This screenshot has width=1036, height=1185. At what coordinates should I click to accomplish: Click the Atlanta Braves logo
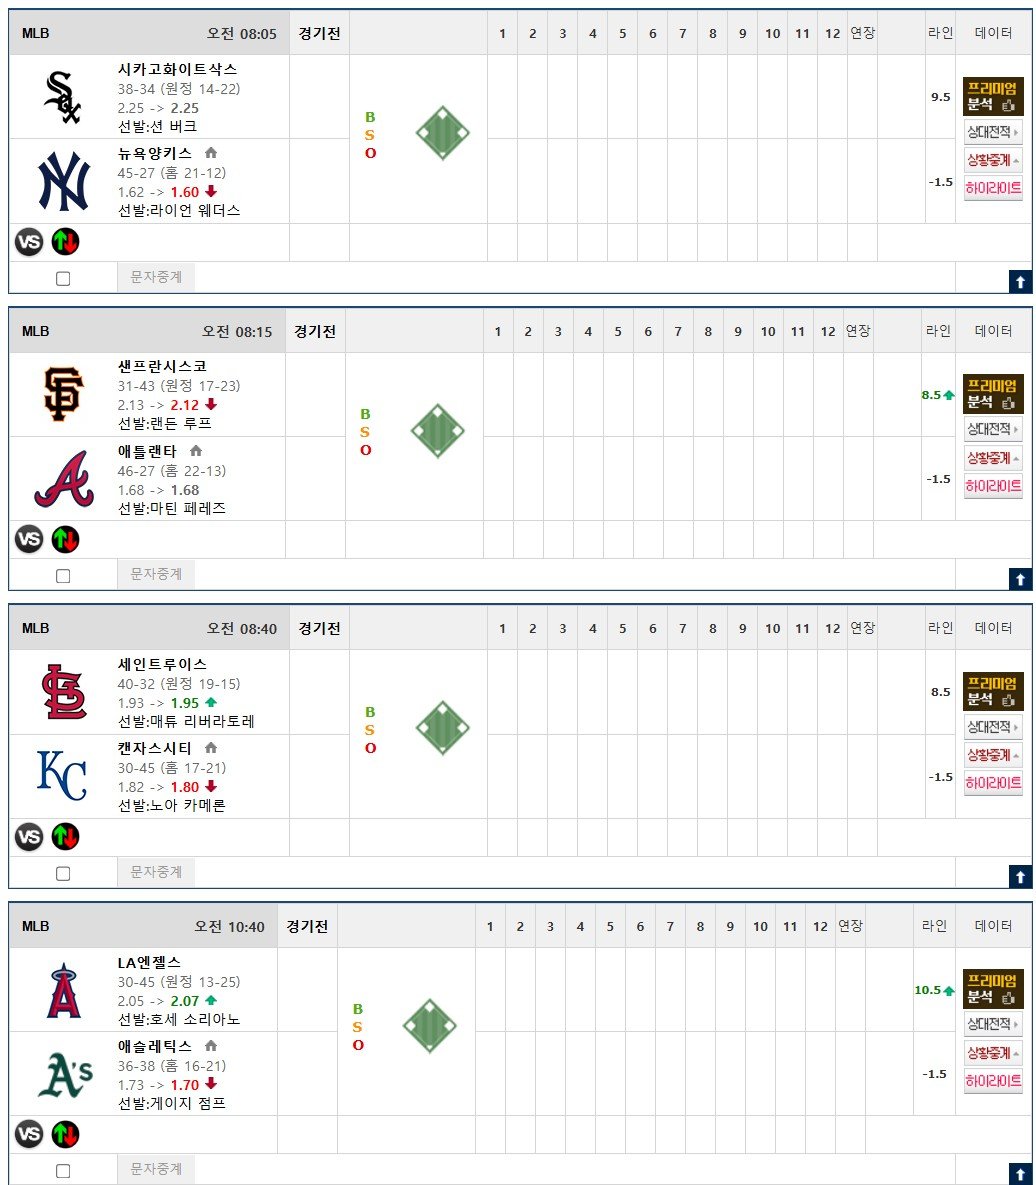[x=64, y=479]
